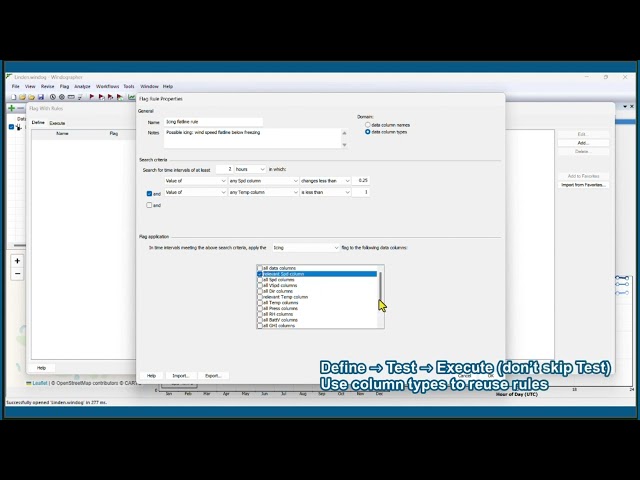The width and height of the screenshot is (640, 480).
Task: Open the View menu
Action: [30, 87]
